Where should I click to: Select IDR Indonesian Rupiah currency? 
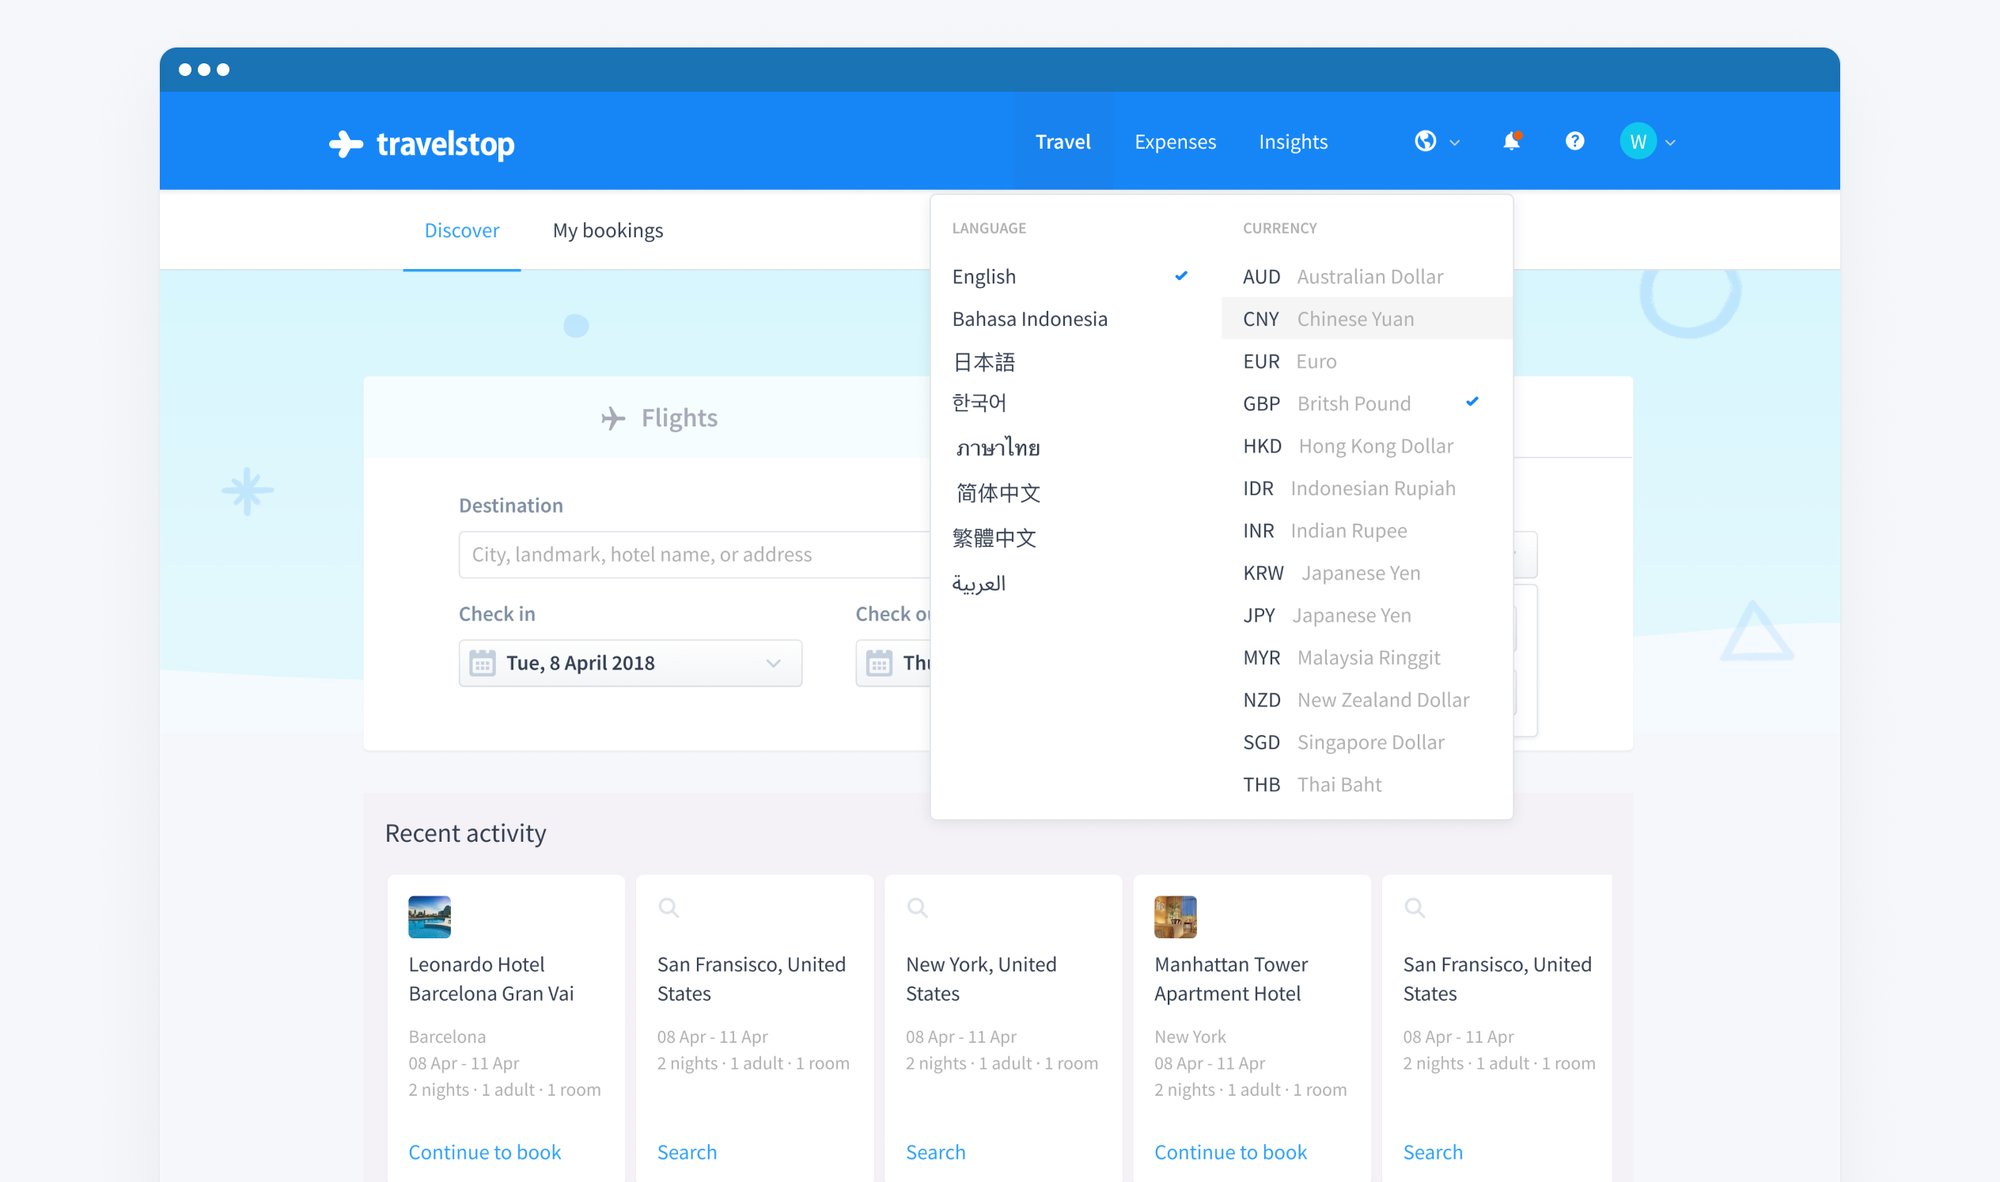tap(1367, 488)
